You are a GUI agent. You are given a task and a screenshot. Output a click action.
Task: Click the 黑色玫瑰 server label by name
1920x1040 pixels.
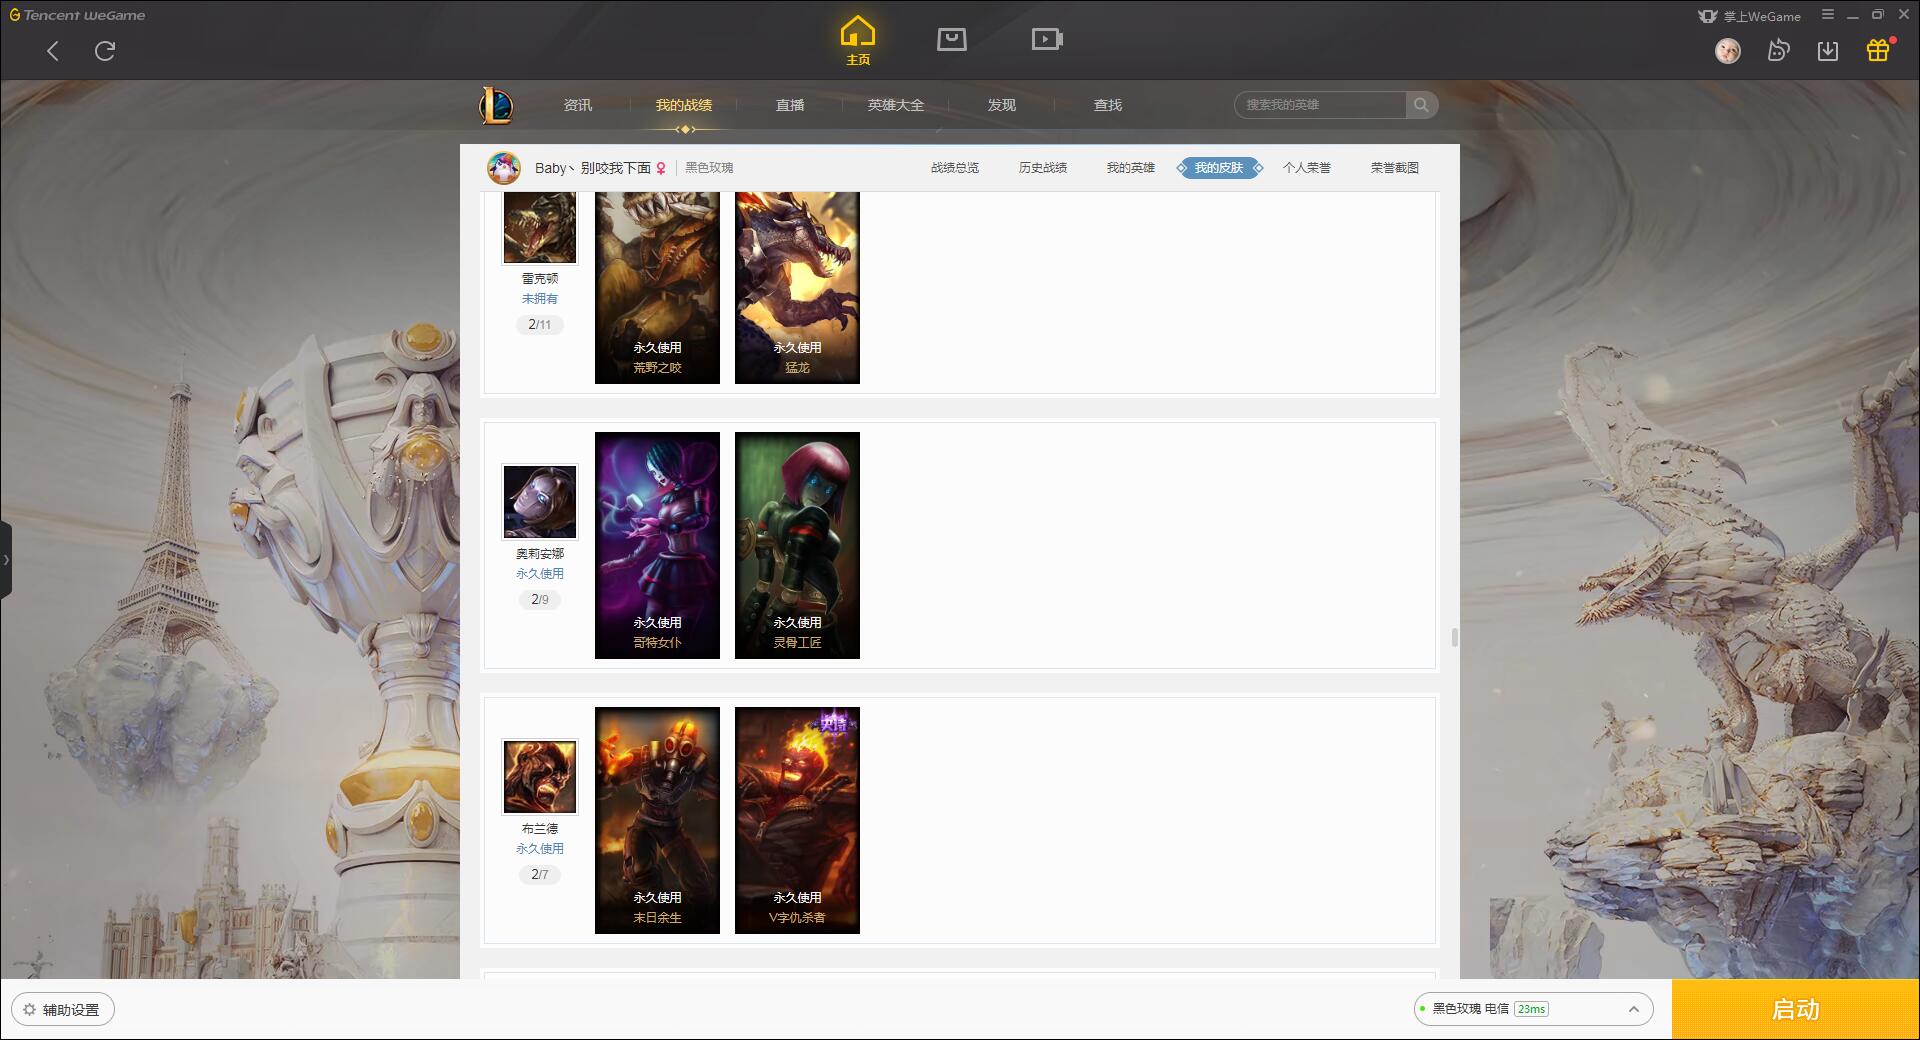(x=709, y=168)
